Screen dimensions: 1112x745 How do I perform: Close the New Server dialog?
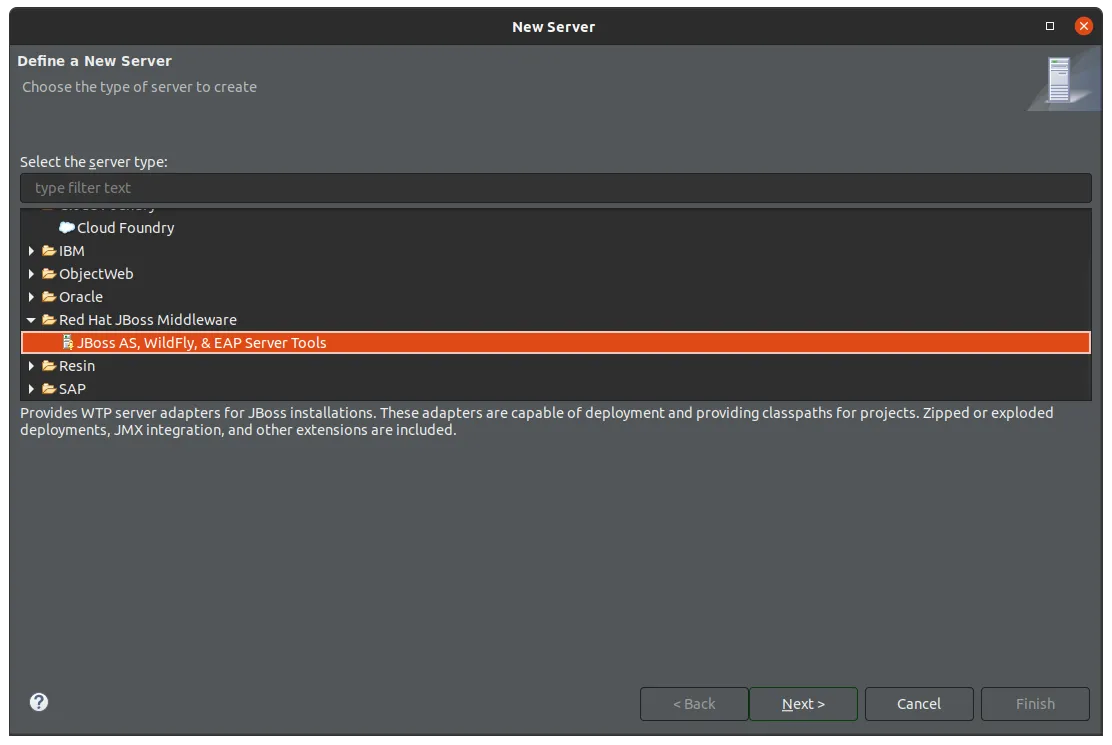click(1084, 26)
